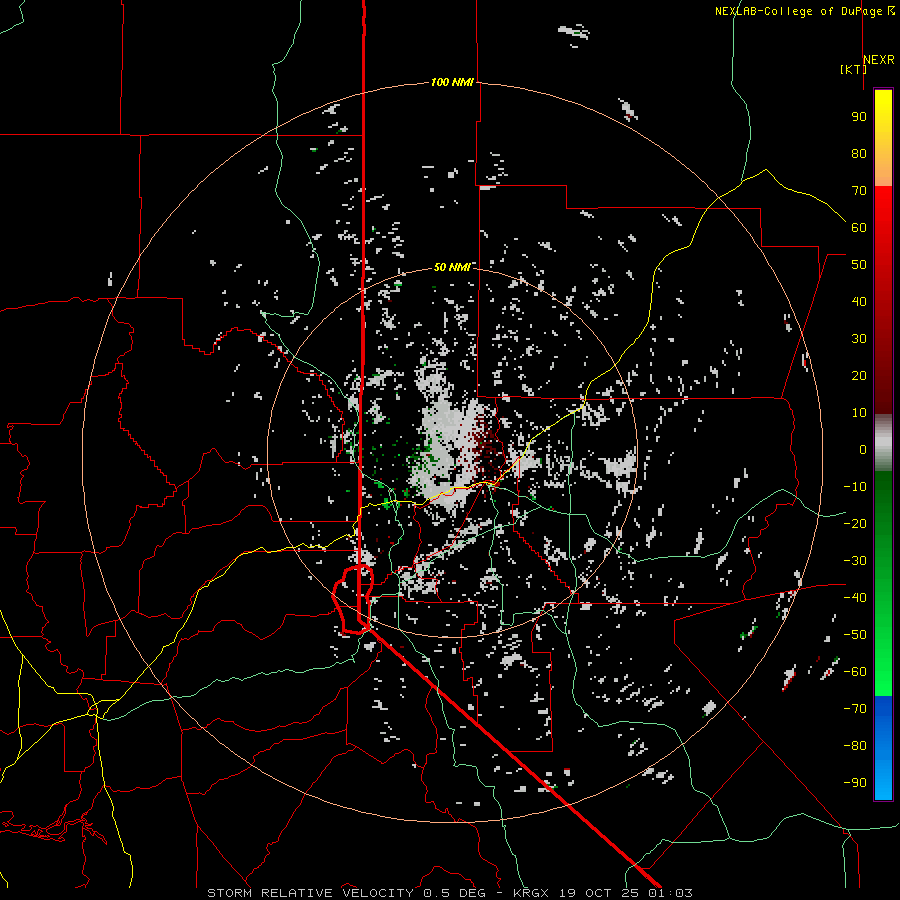Click the -40 value on the velocity scale
This screenshot has width=900, height=900.
(855, 598)
